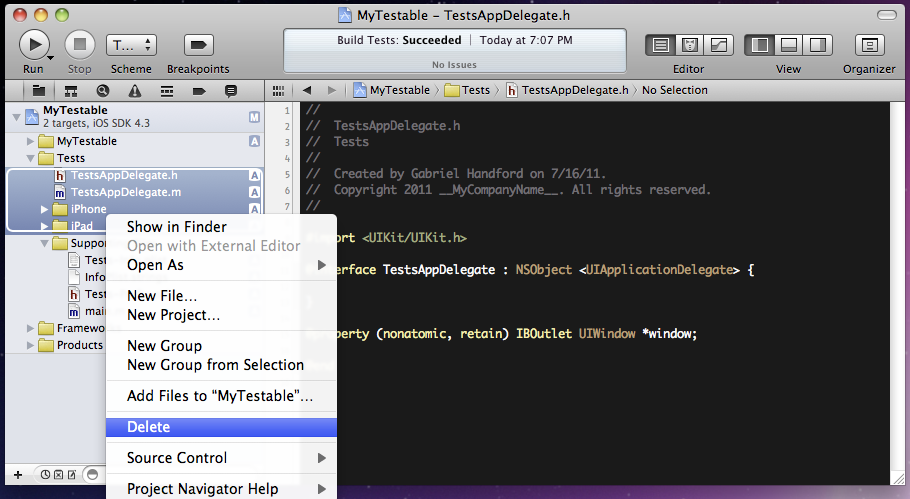Choose New Group from Selection
This screenshot has height=499, width=910.
(x=221, y=365)
